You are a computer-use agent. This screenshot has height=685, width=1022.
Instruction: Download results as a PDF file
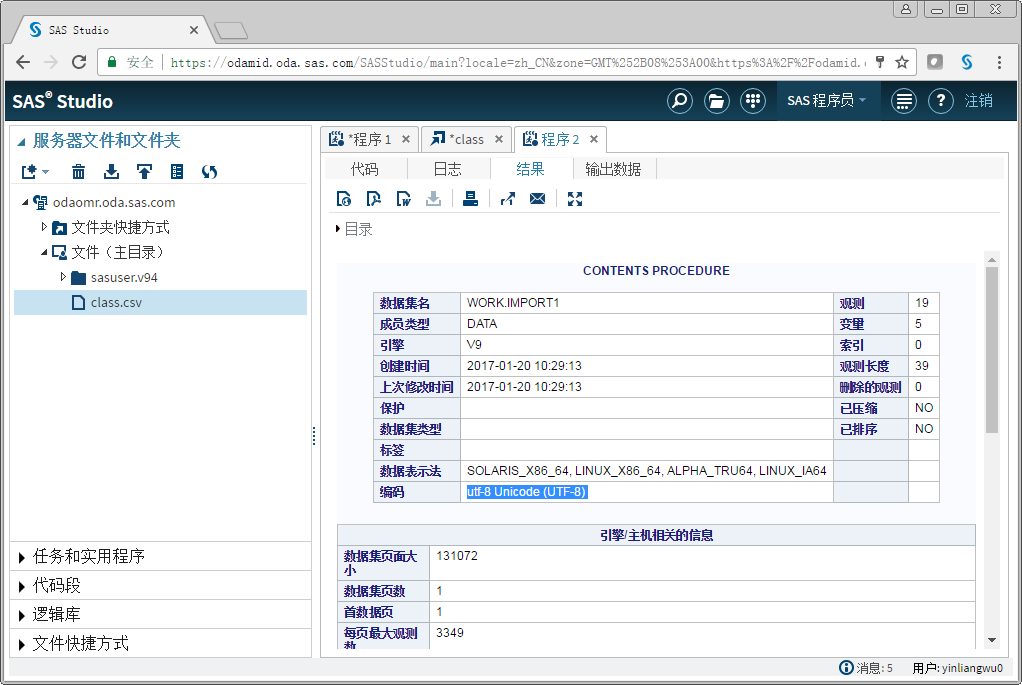pos(372,198)
